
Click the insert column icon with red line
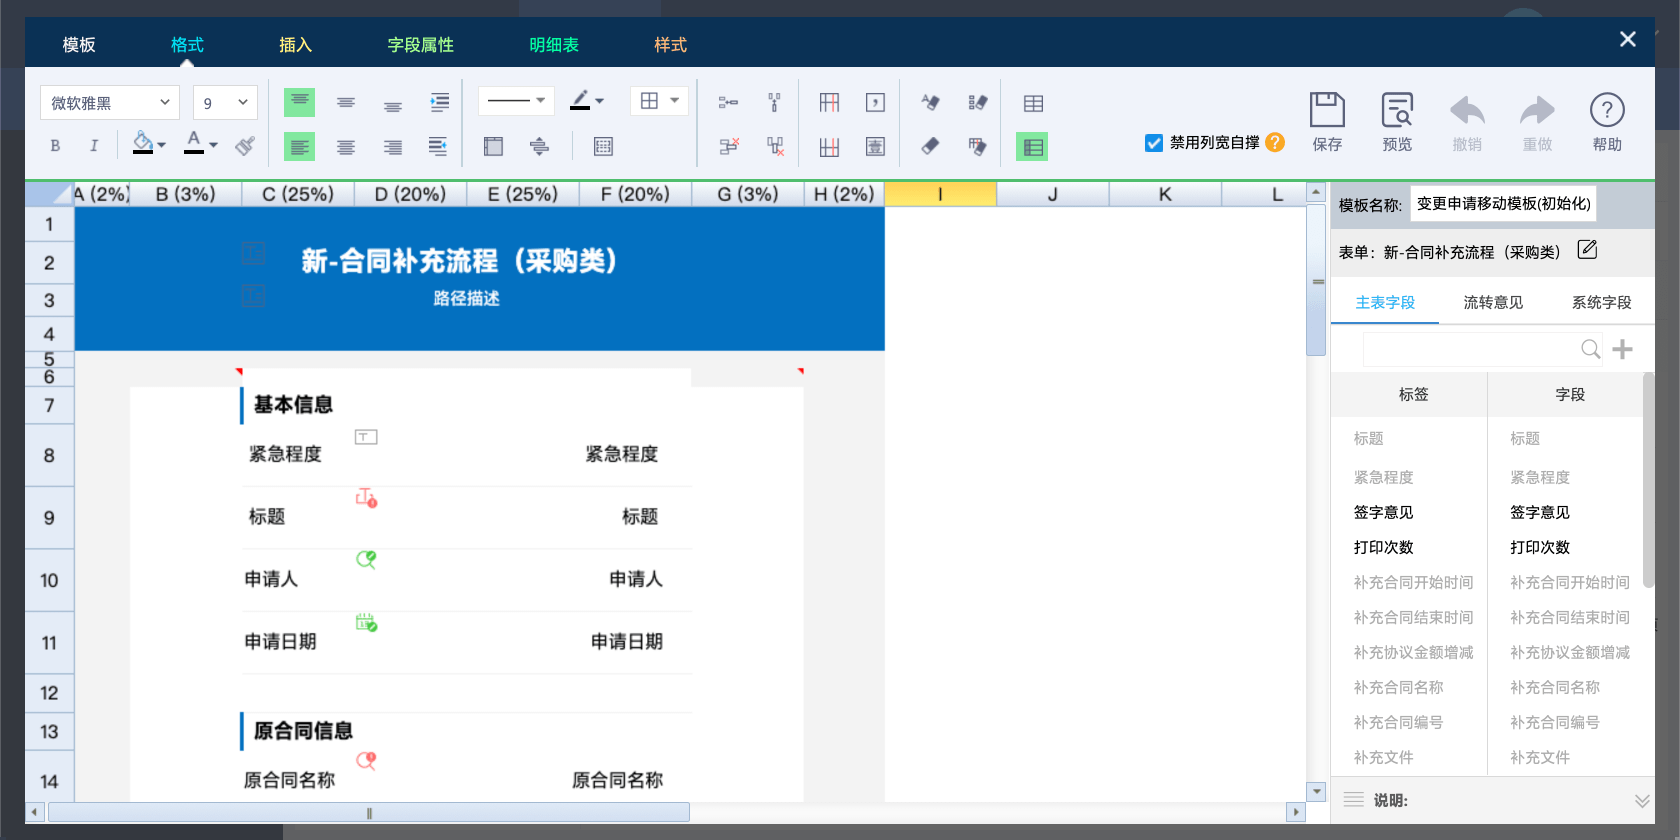click(829, 102)
